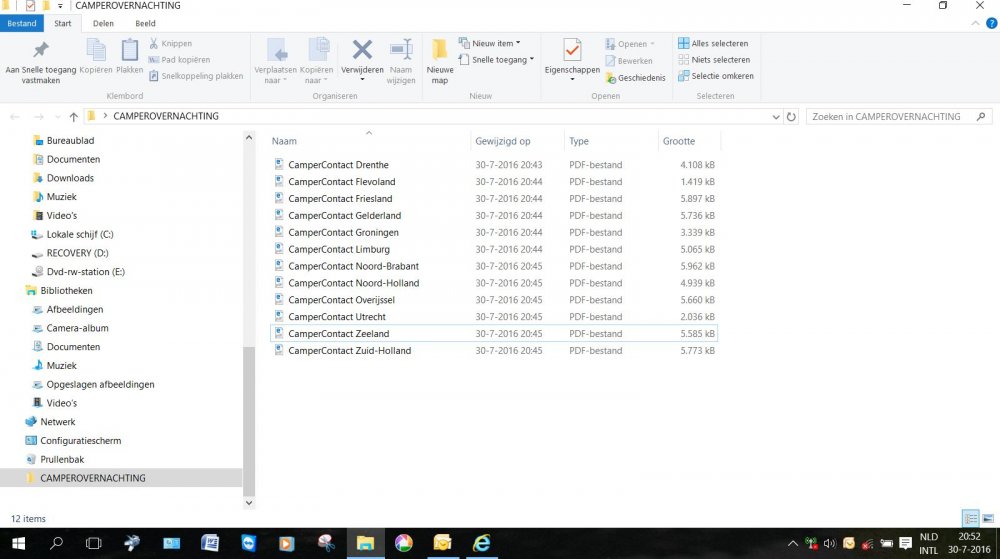The width and height of the screenshot is (1000, 559).
Task: Expand the address bar history dropdown arrow
Action: 777,116
